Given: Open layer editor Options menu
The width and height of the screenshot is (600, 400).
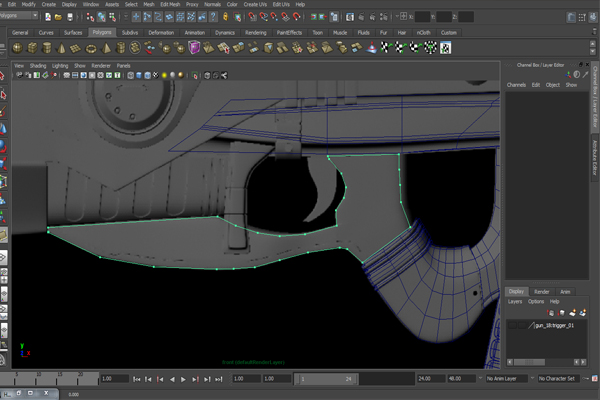Looking at the screenshot, I should click(536, 302).
